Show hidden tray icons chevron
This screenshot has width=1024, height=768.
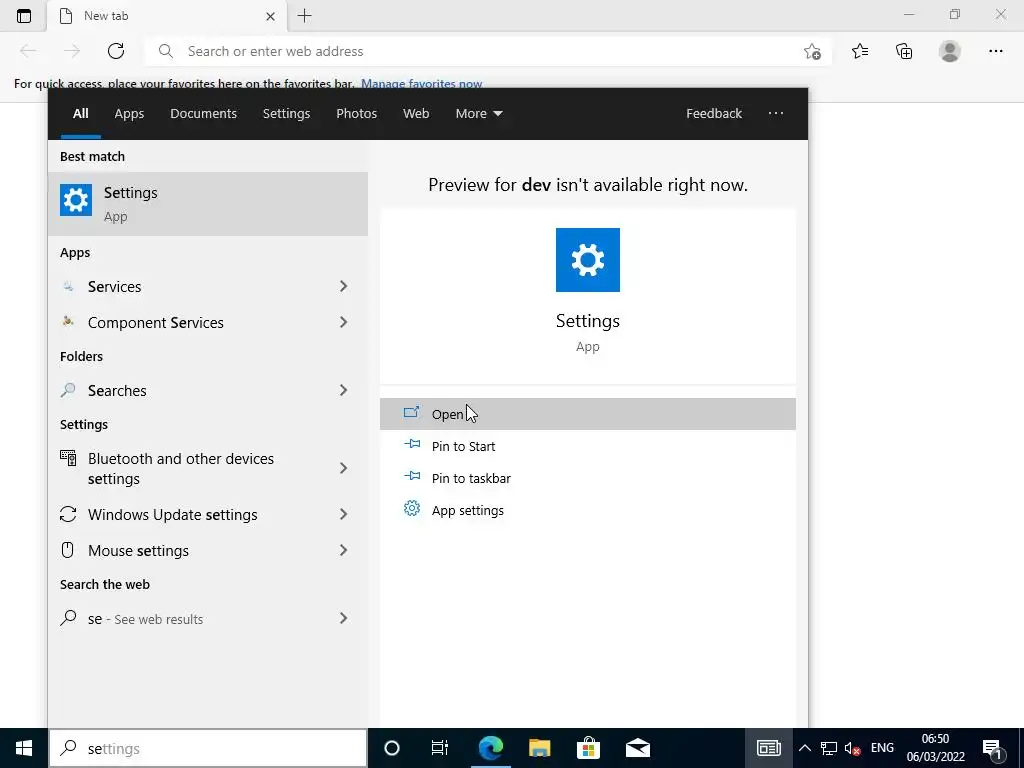pos(805,748)
